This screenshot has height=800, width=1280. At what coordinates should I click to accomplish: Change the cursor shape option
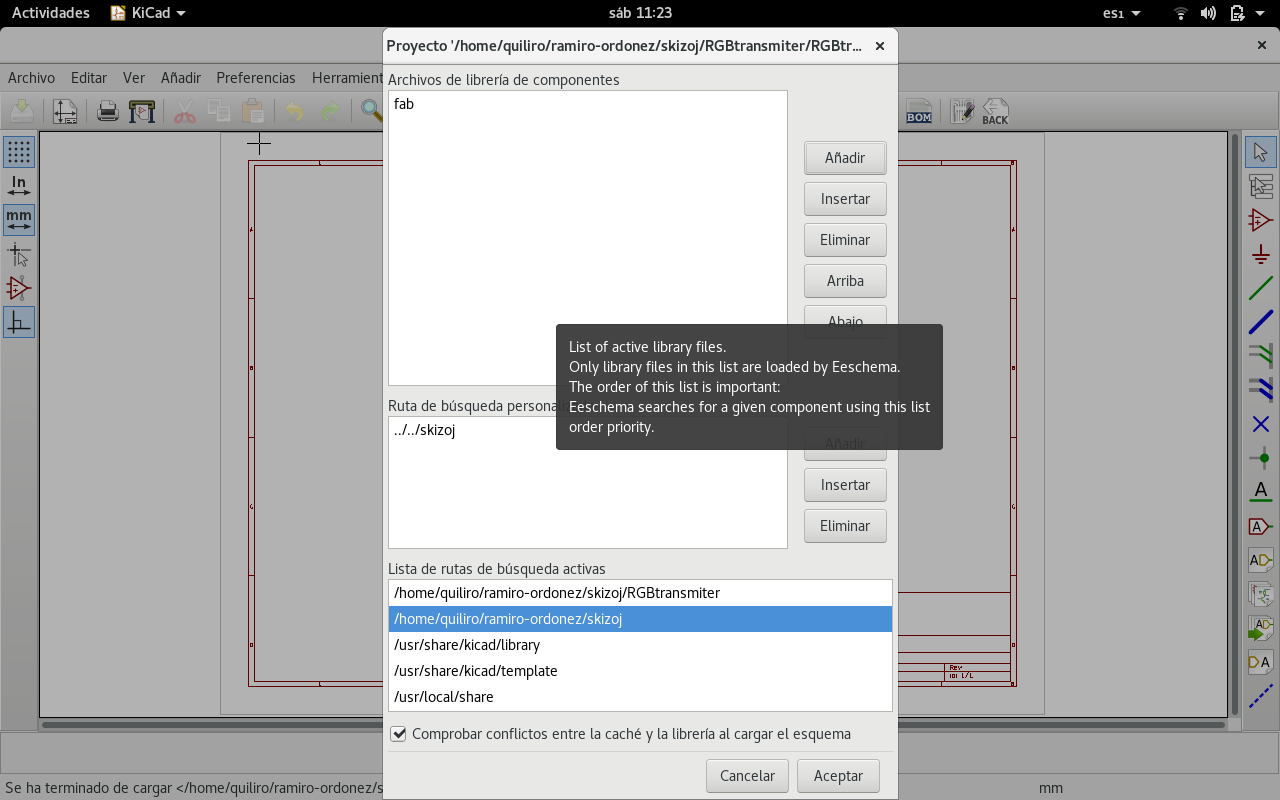(x=19, y=254)
